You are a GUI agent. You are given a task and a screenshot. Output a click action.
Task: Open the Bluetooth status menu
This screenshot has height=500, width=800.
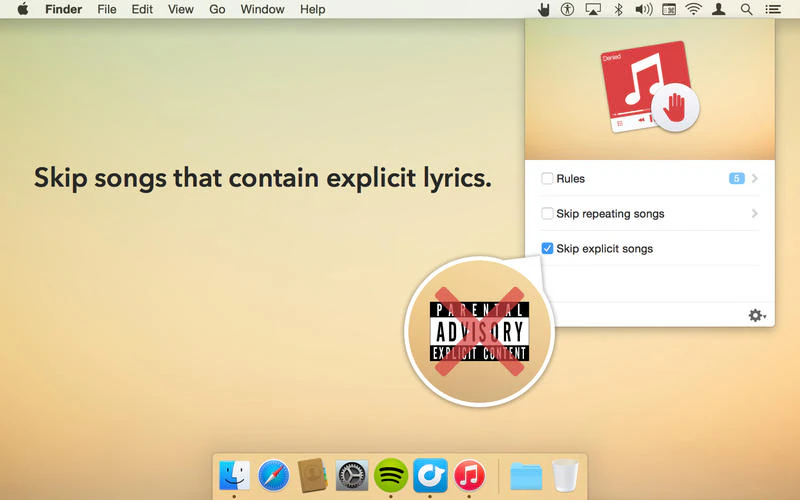[618, 9]
